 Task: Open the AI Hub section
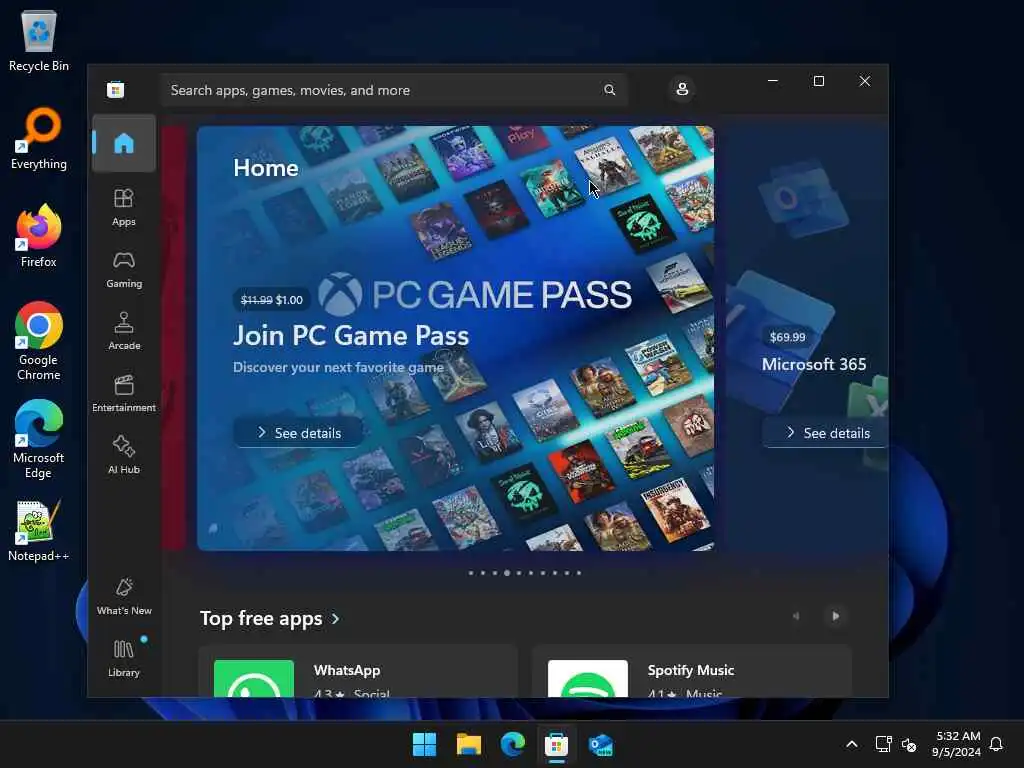124,455
